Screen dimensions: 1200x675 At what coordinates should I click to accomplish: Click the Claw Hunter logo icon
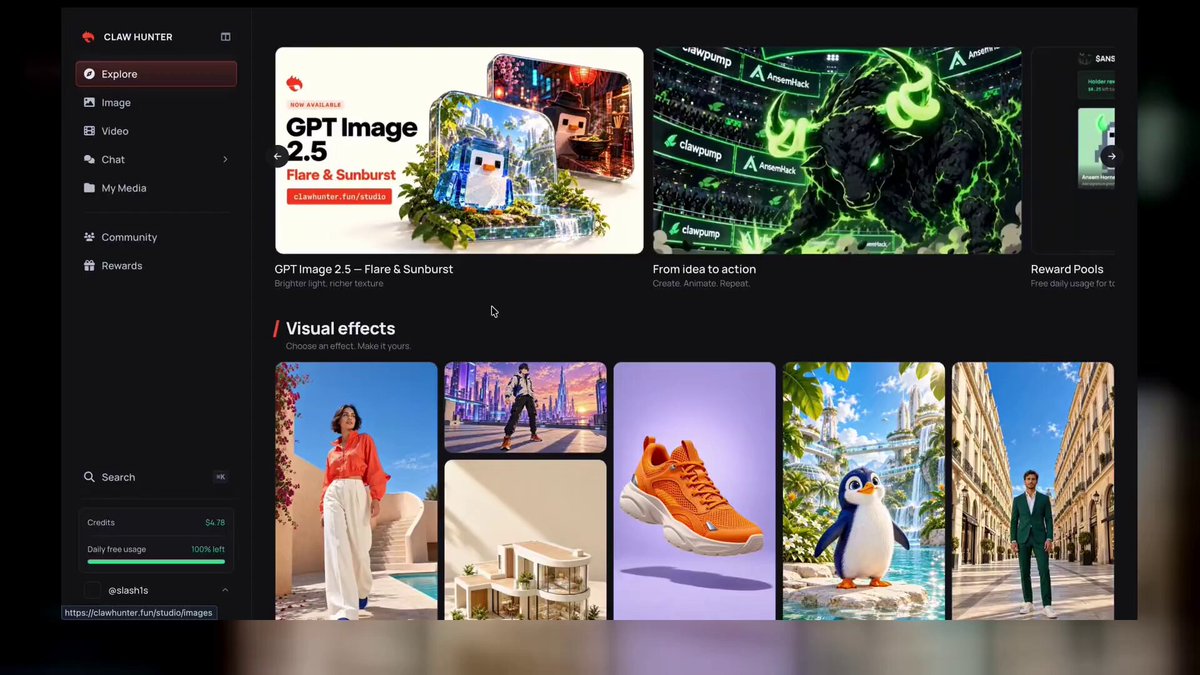pos(88,37)
